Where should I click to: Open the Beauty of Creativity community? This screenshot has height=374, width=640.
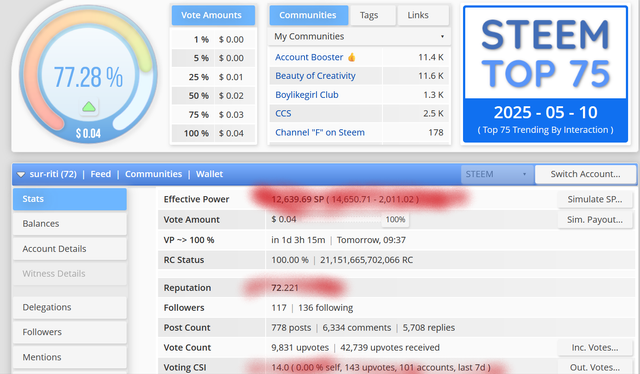tap(316, 76)
